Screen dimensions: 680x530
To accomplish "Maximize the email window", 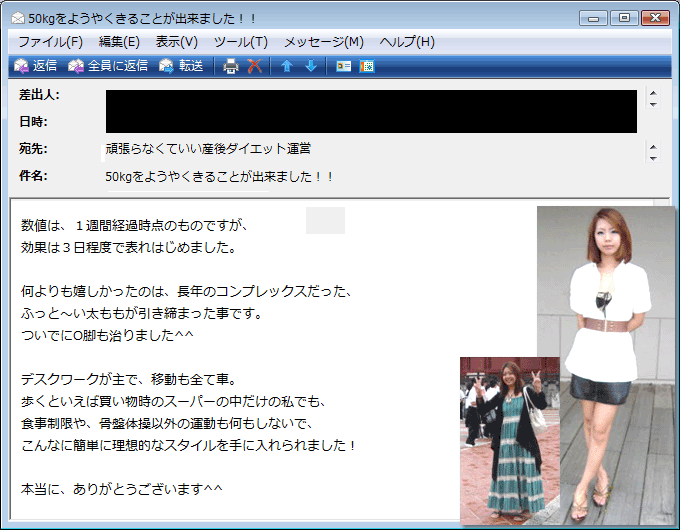I will (x=624, y=18).
